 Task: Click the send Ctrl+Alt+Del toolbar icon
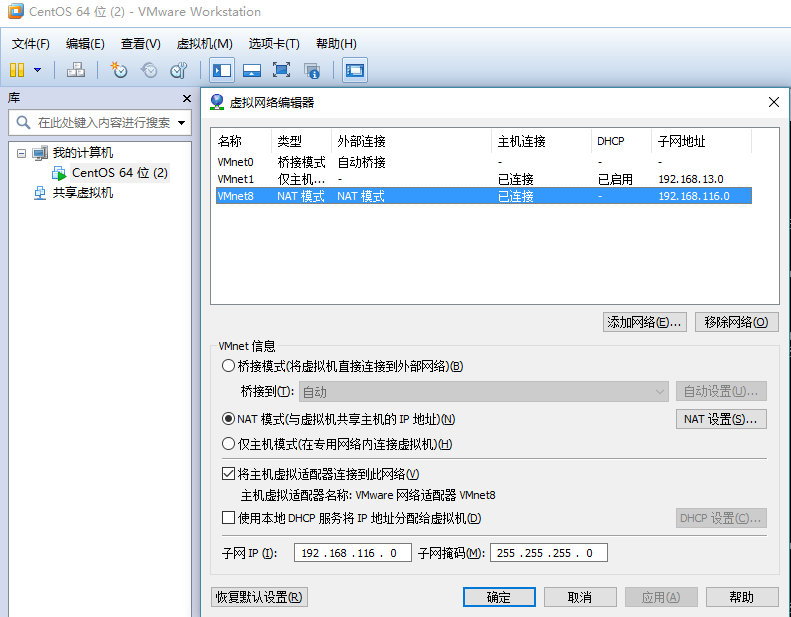tap(76, 70)
